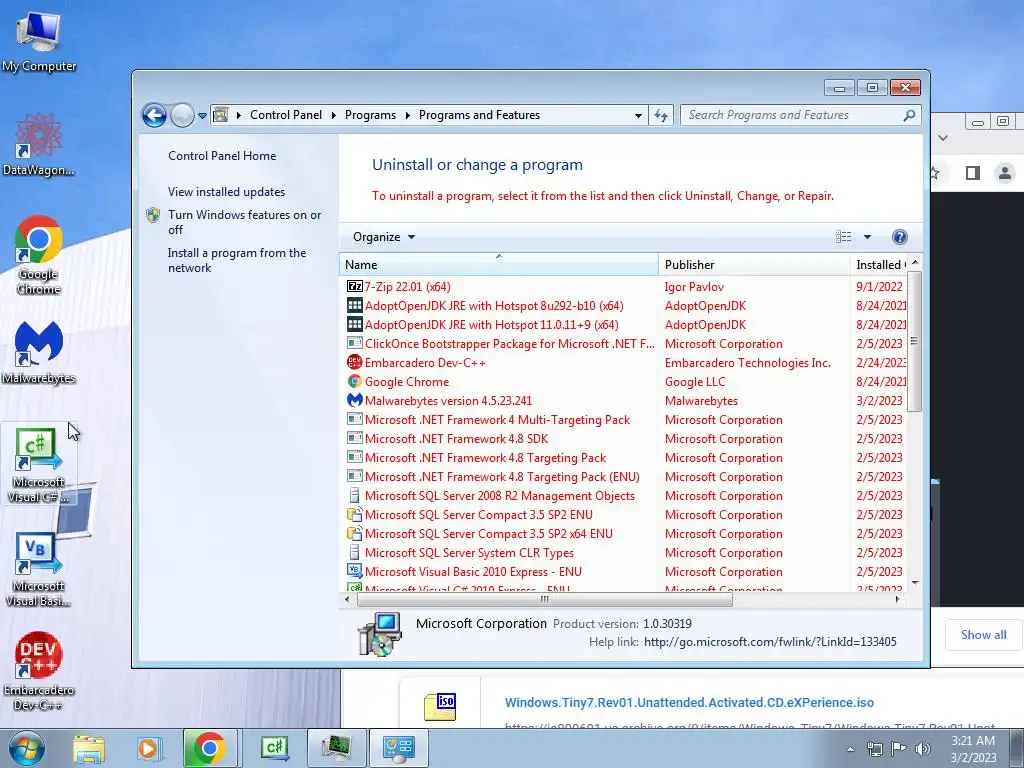
Task: Open Windows Media Player taskbar icon
Action: (x=148, y=748)
